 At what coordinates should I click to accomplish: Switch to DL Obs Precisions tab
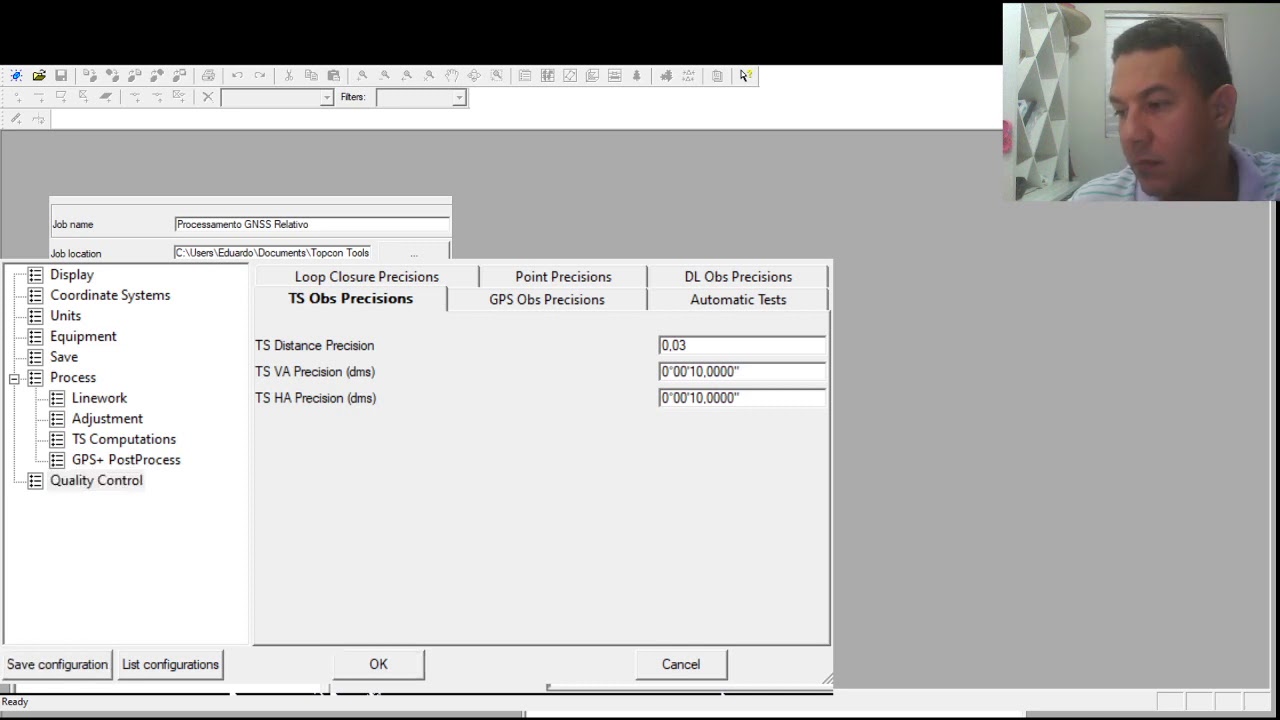[x=738, y=277]
